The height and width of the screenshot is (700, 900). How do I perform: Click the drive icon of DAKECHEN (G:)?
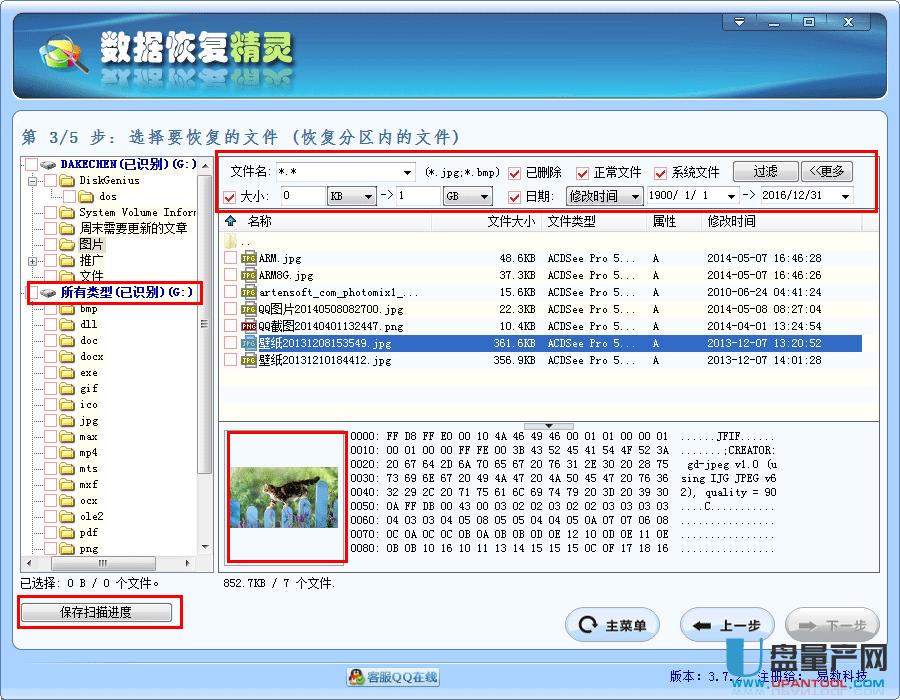click(x=49, y=164)
